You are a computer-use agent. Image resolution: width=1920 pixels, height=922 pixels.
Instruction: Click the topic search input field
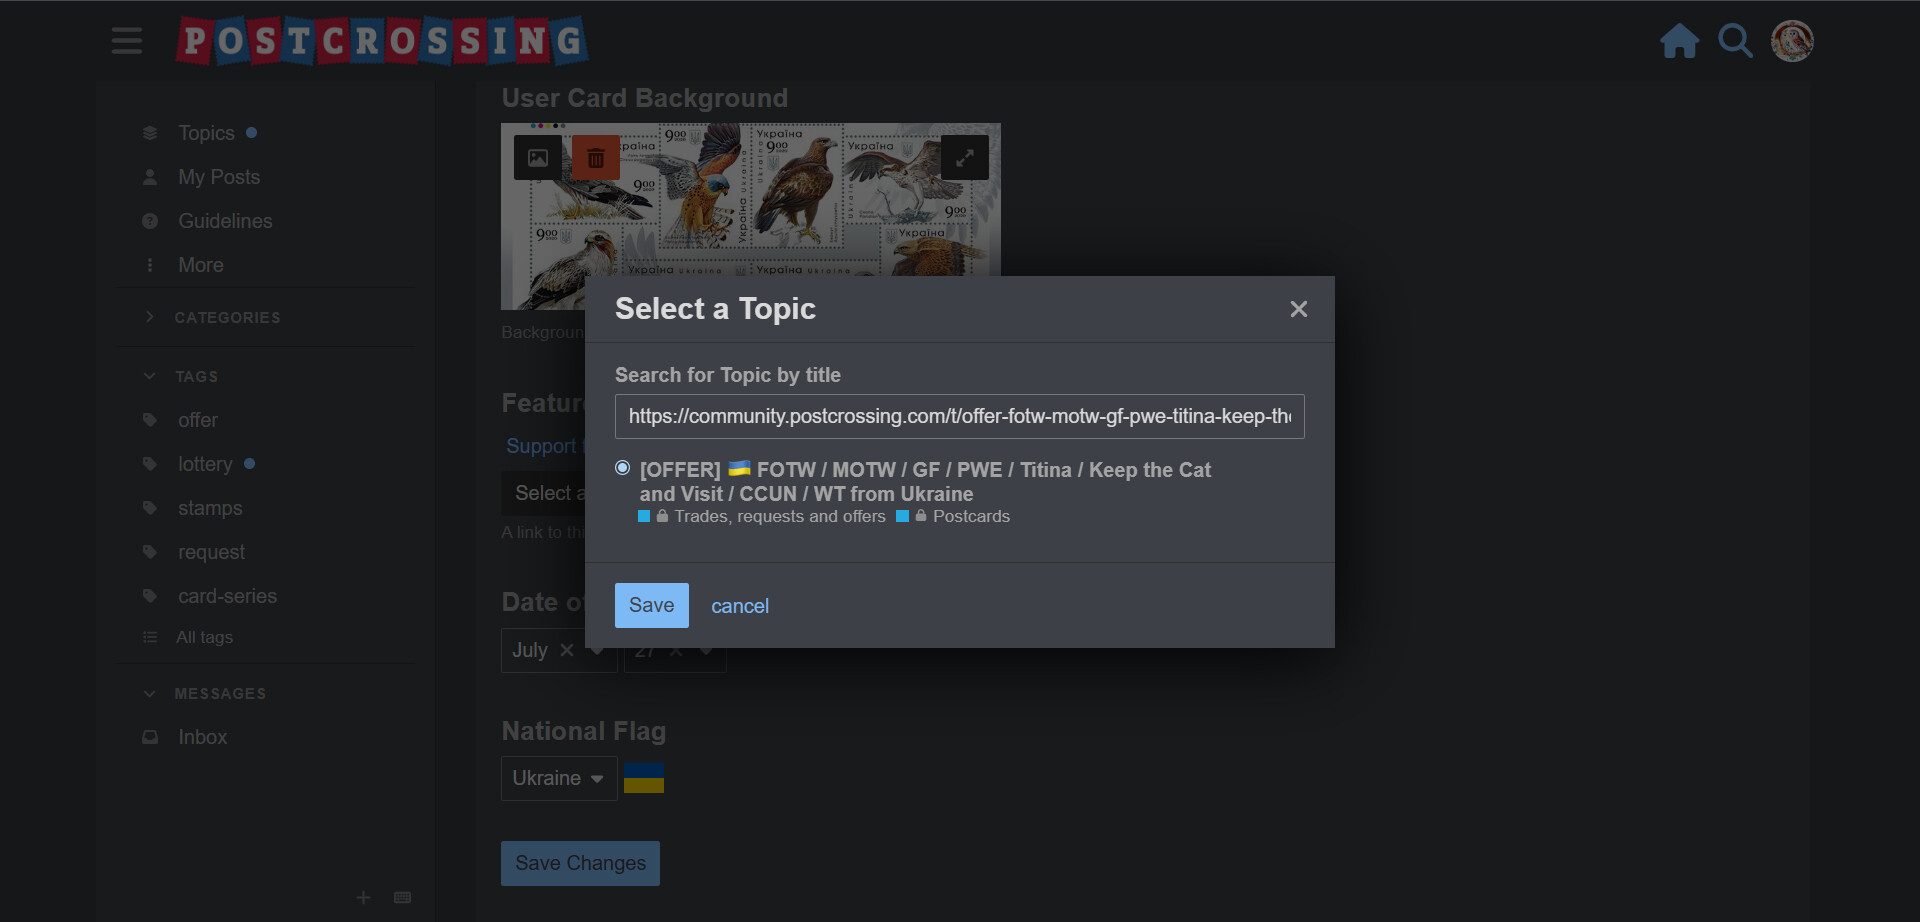click(960, 416)
